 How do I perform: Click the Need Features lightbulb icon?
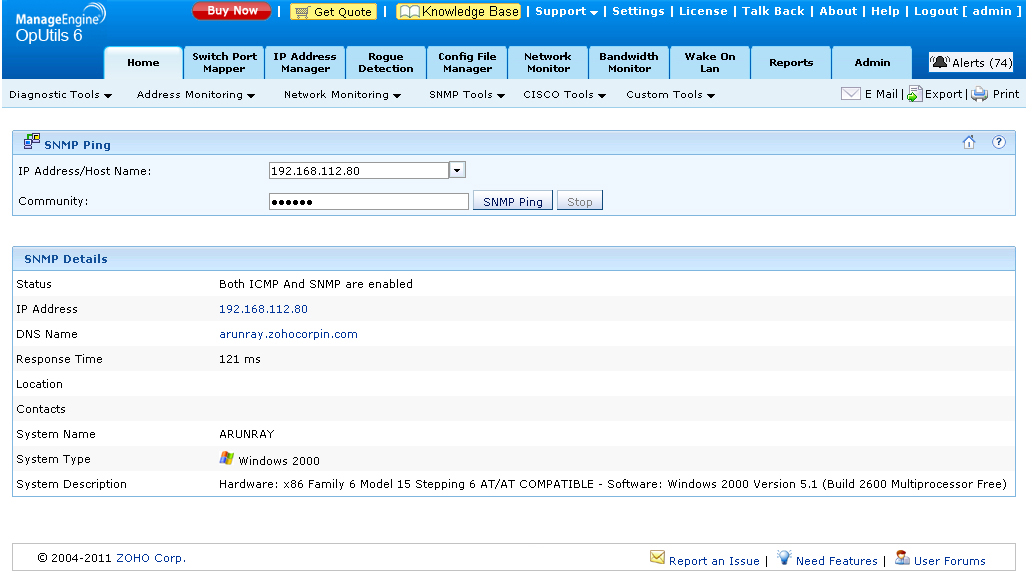pyautogui.click(x=783, y=558)
